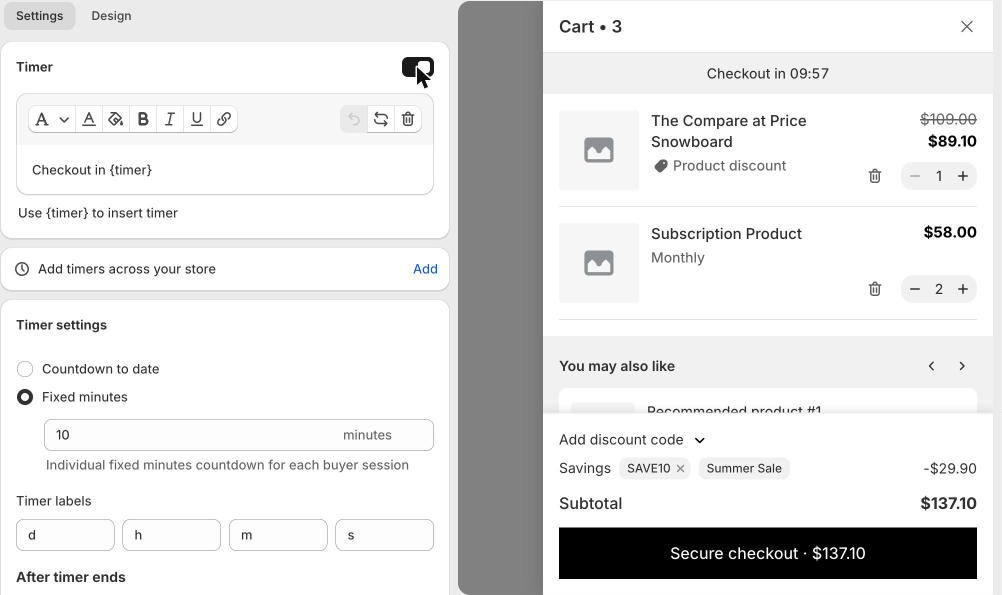Screen dimensions: 1002x595
Task: Toggle italic formatting
Action: 169,120
